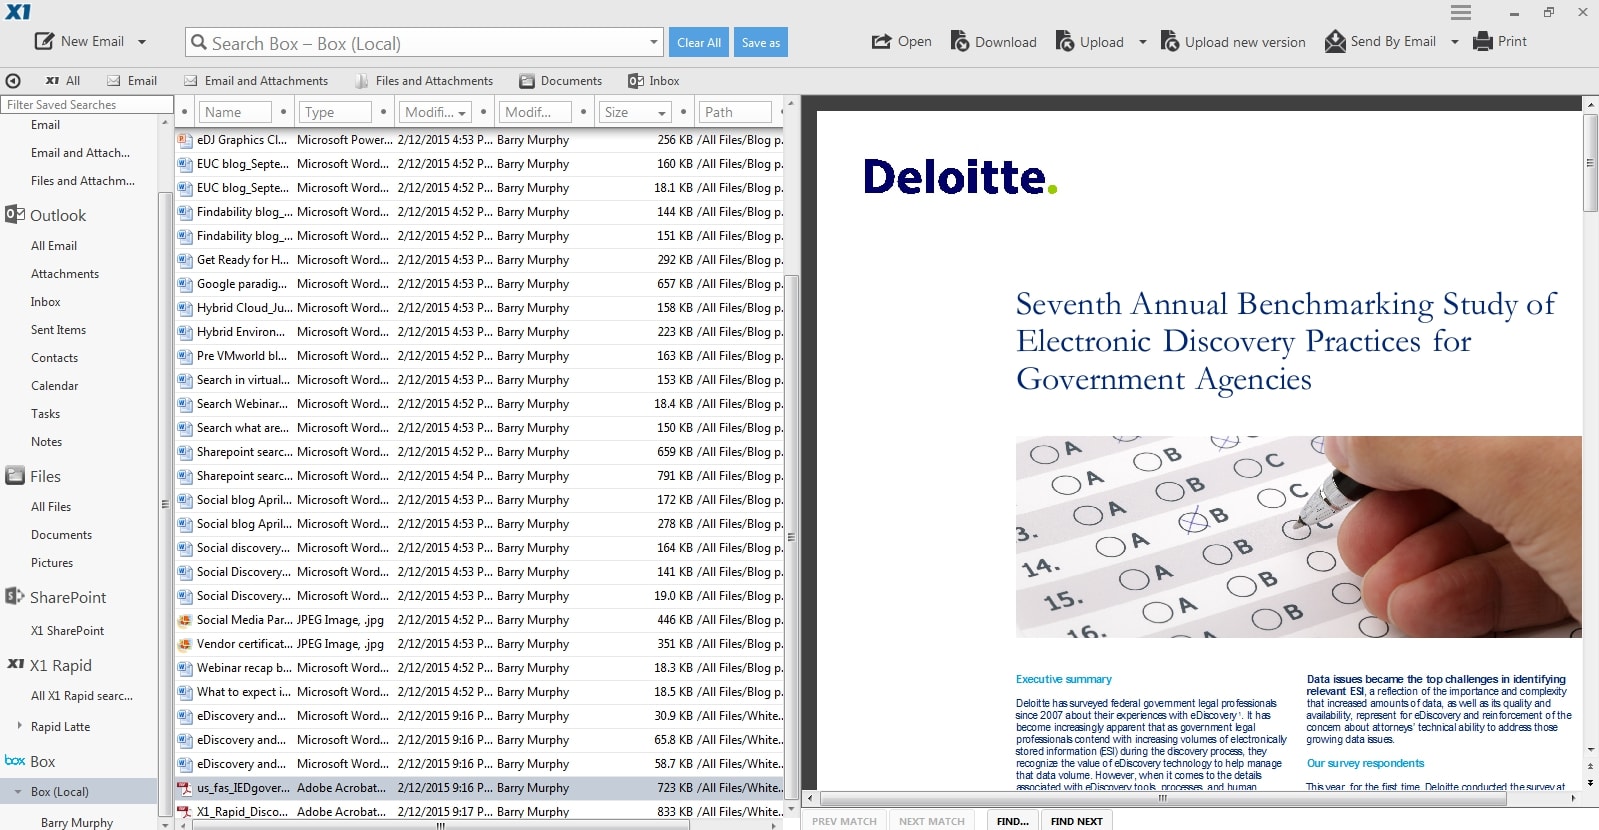
Task: Select All Files in sidebar
Action: click(51, 507)
